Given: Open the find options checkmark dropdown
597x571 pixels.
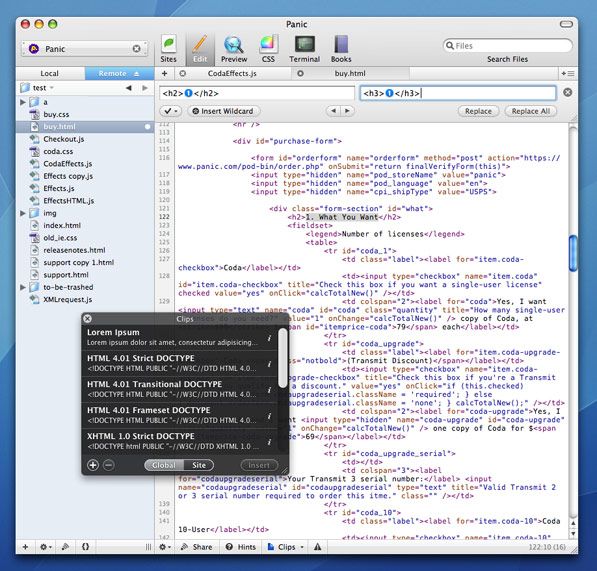Looking at the screenshot, I should 171,111.
